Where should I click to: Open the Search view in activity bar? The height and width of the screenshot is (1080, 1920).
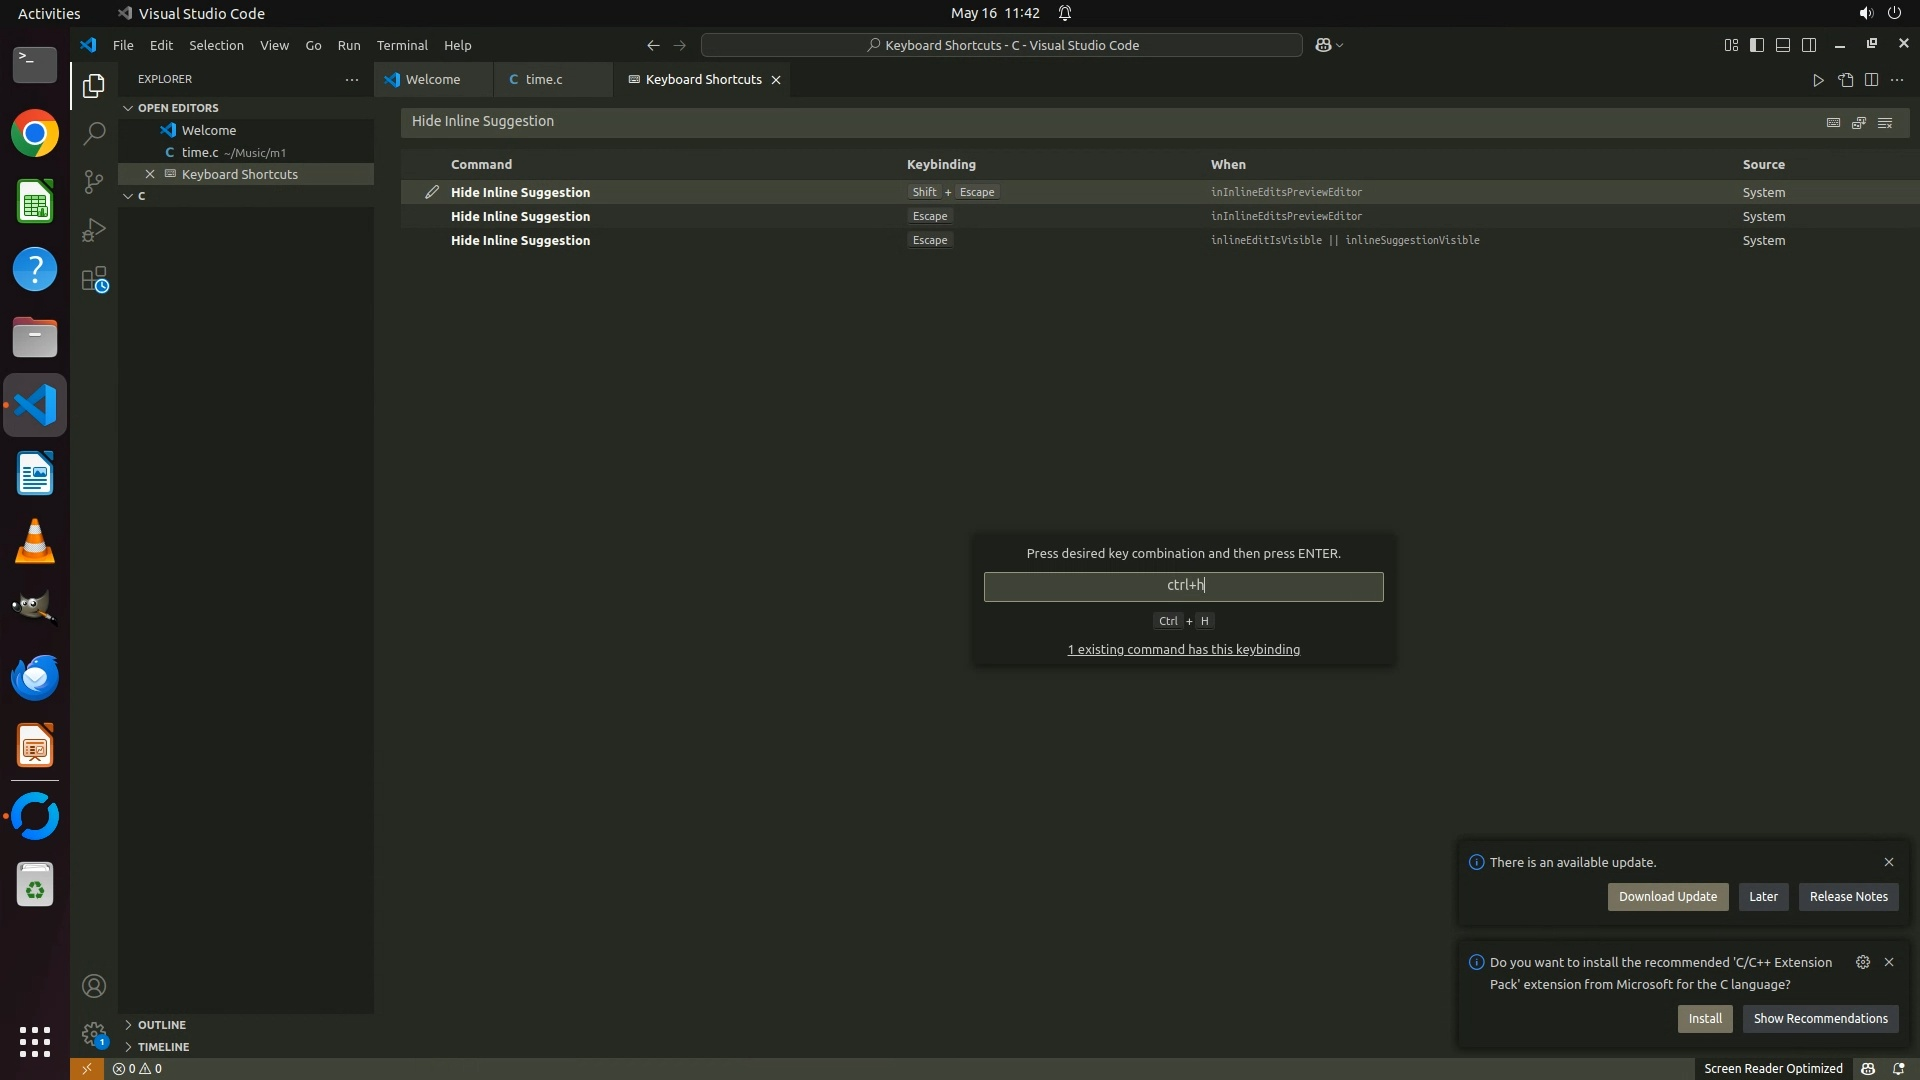point(93,133)
